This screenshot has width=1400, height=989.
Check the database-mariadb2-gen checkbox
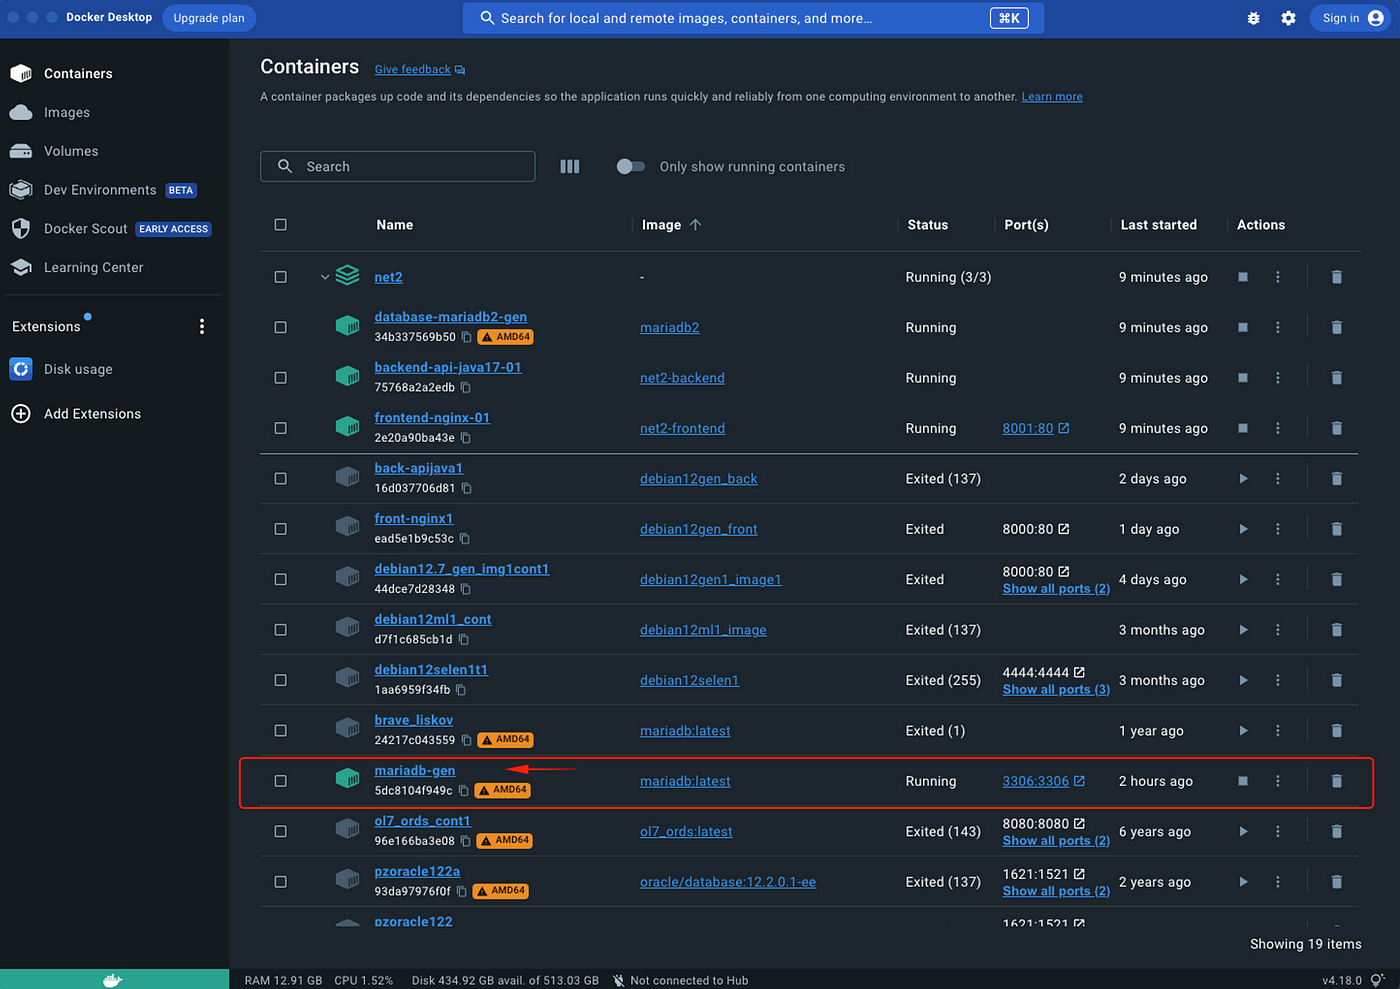pyautogui.click(x=281, y=327)
